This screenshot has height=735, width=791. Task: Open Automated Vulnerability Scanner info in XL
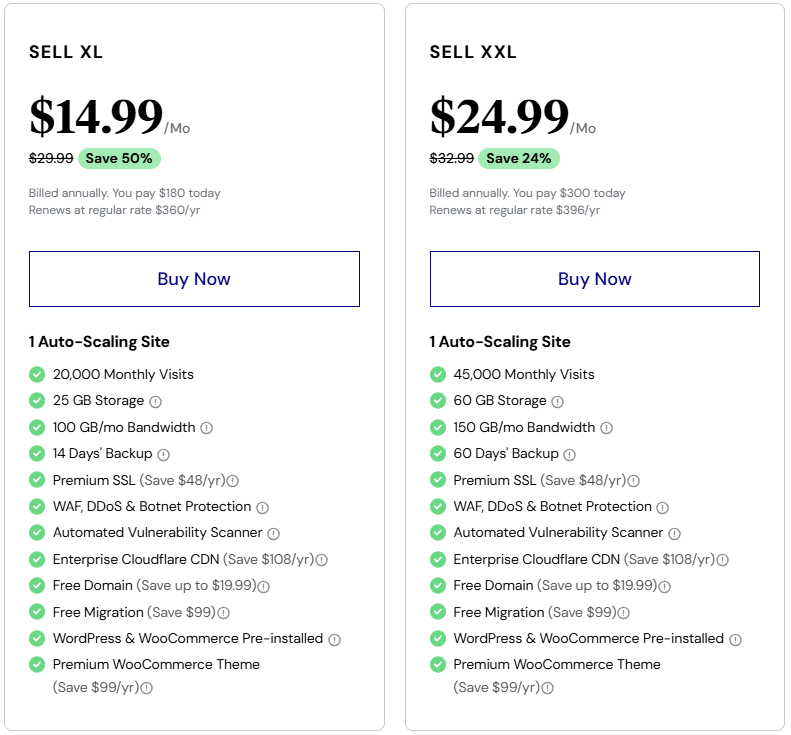tap(273, 534)
